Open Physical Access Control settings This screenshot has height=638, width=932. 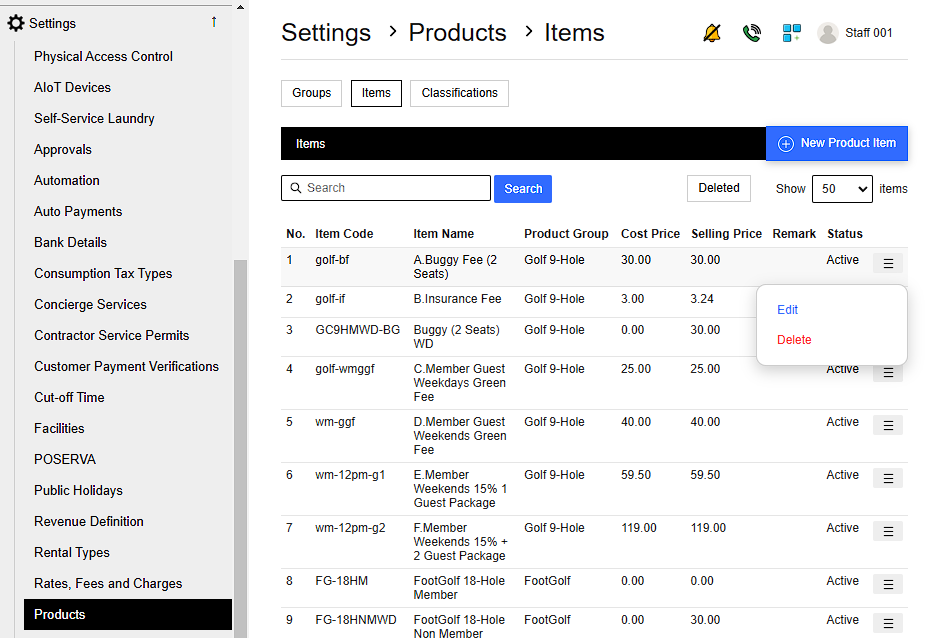(x=103, y=56)
